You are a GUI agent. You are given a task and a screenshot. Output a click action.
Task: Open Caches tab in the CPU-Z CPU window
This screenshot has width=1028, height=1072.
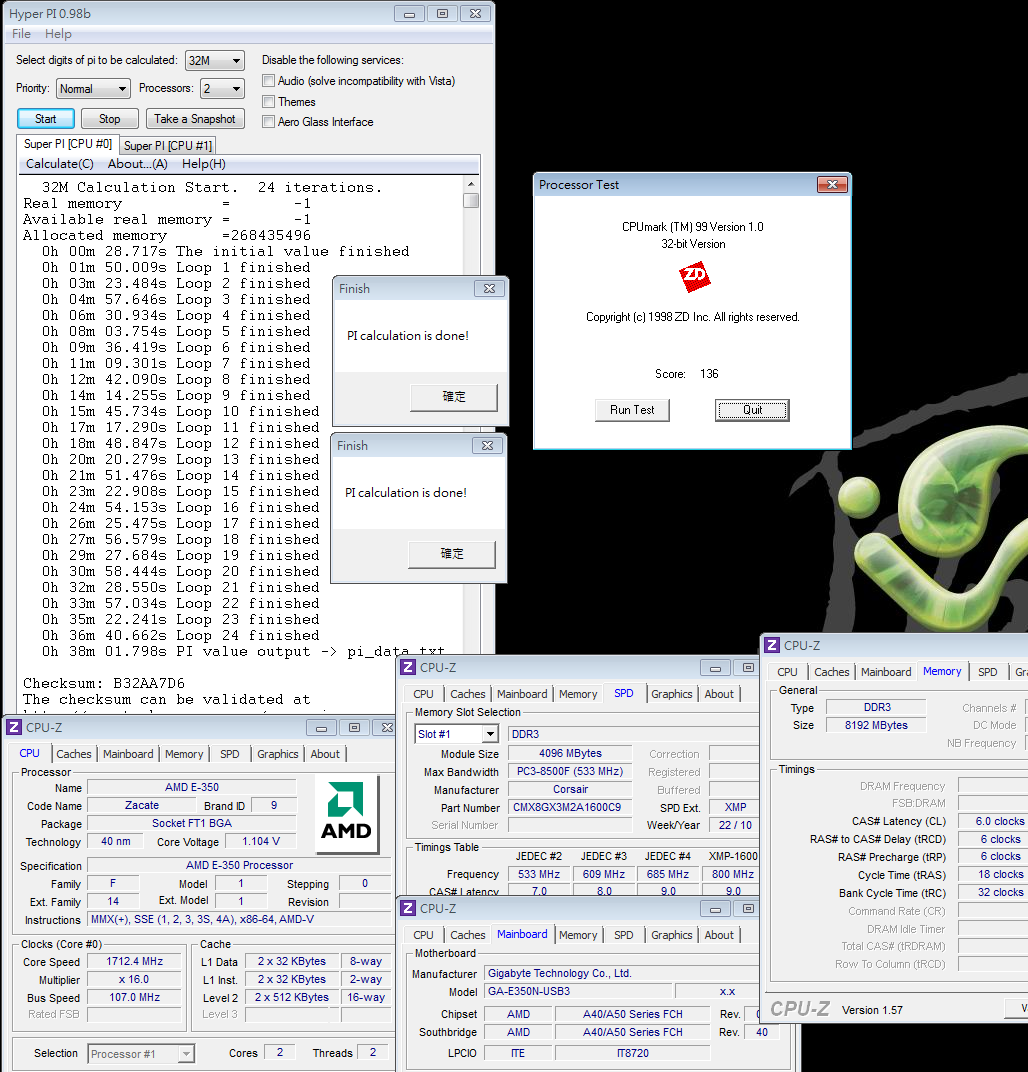coord(73,753)
